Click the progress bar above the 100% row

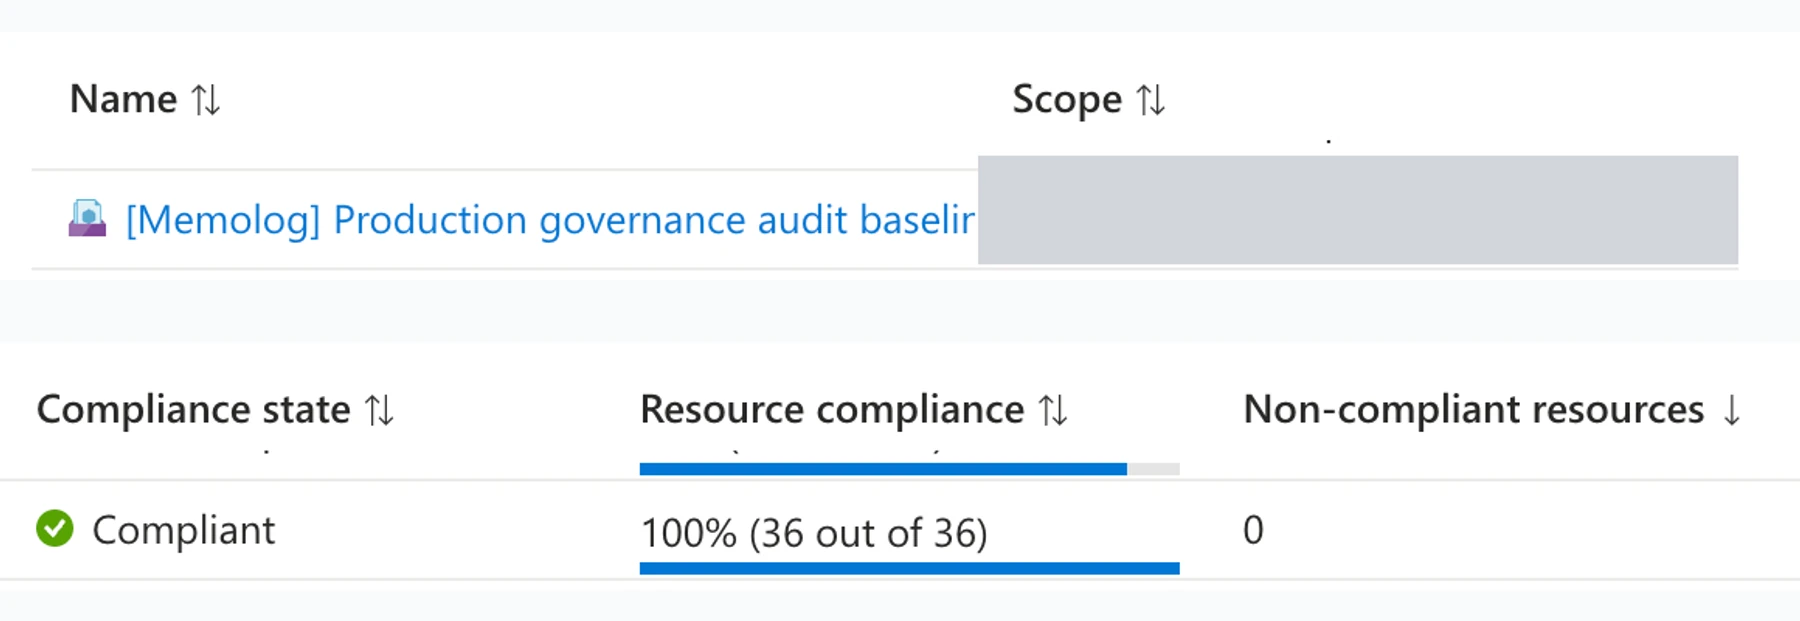point(910,469)
